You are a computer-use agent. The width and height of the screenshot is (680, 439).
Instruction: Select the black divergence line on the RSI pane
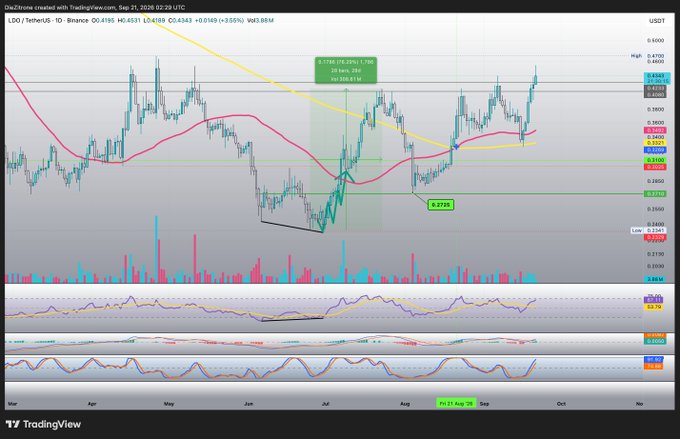click(292, 320)
